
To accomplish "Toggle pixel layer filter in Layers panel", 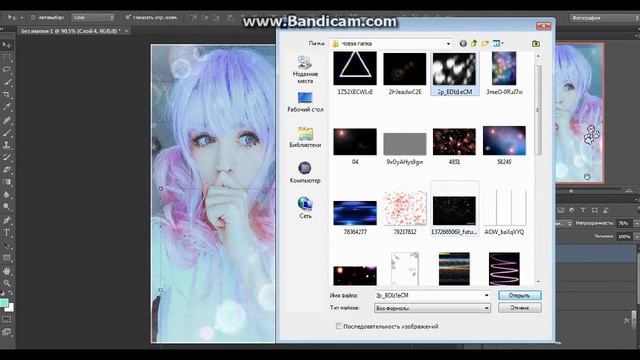I will pos(561,210).
